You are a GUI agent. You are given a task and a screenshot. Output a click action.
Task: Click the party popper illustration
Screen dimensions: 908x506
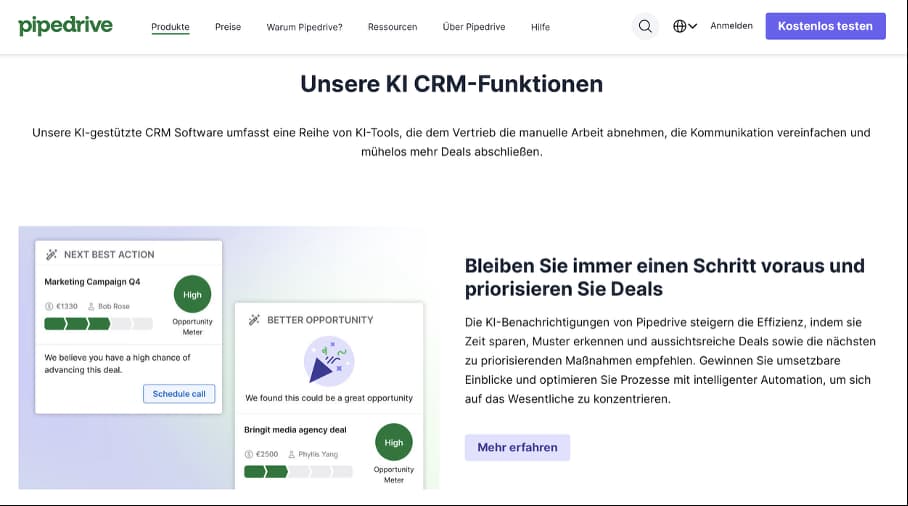(x=329, y=361)
